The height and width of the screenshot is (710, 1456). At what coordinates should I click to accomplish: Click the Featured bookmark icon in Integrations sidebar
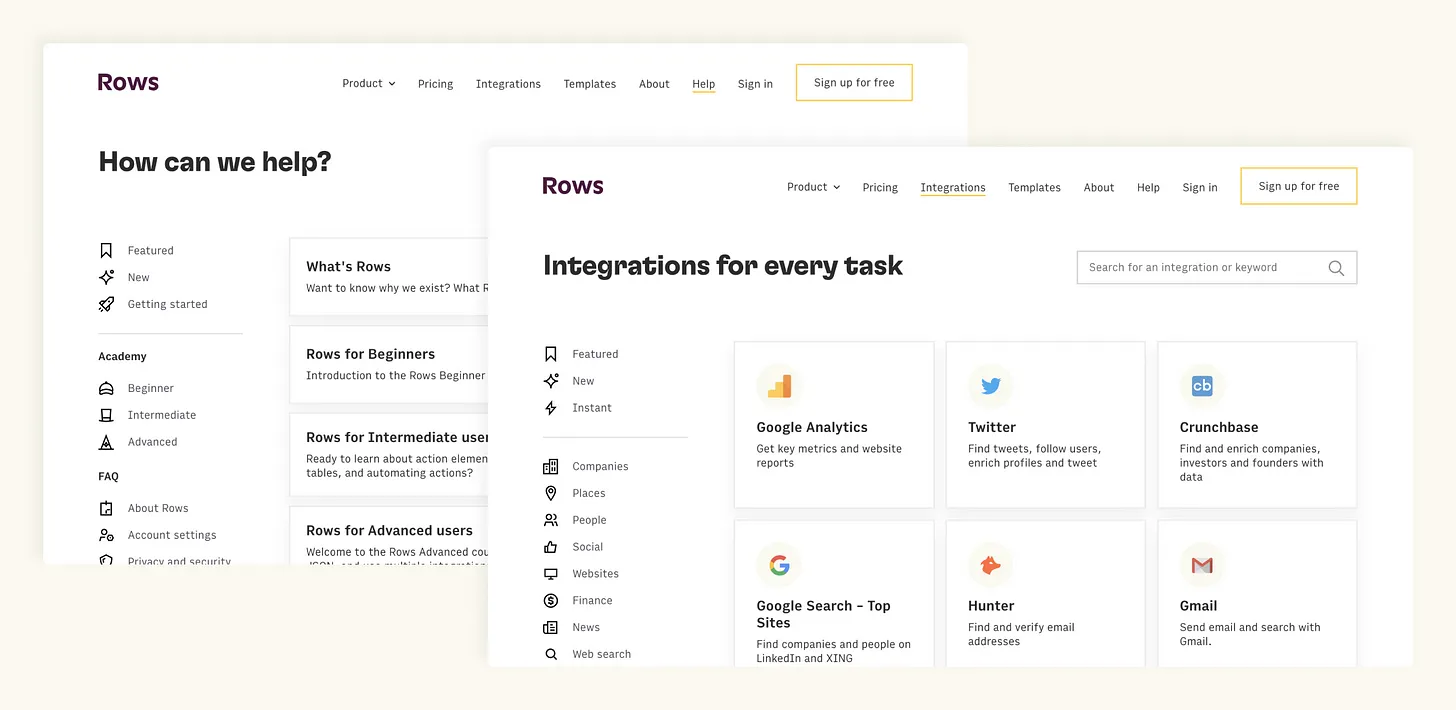[x=551, y=354]
